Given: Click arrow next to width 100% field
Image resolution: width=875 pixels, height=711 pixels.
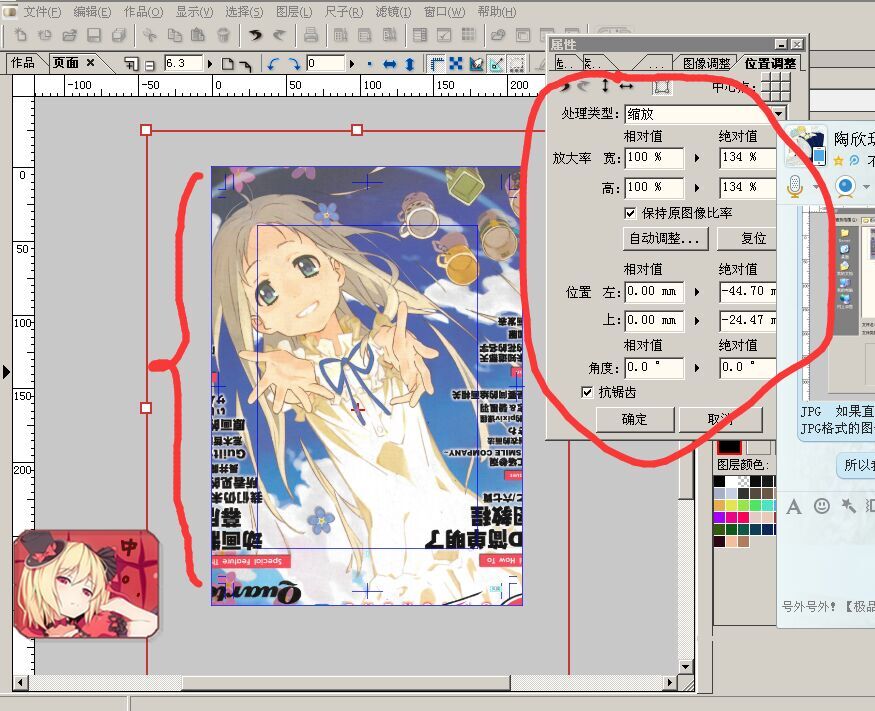Looking at the screenshot, I should [x=697, y=158].
